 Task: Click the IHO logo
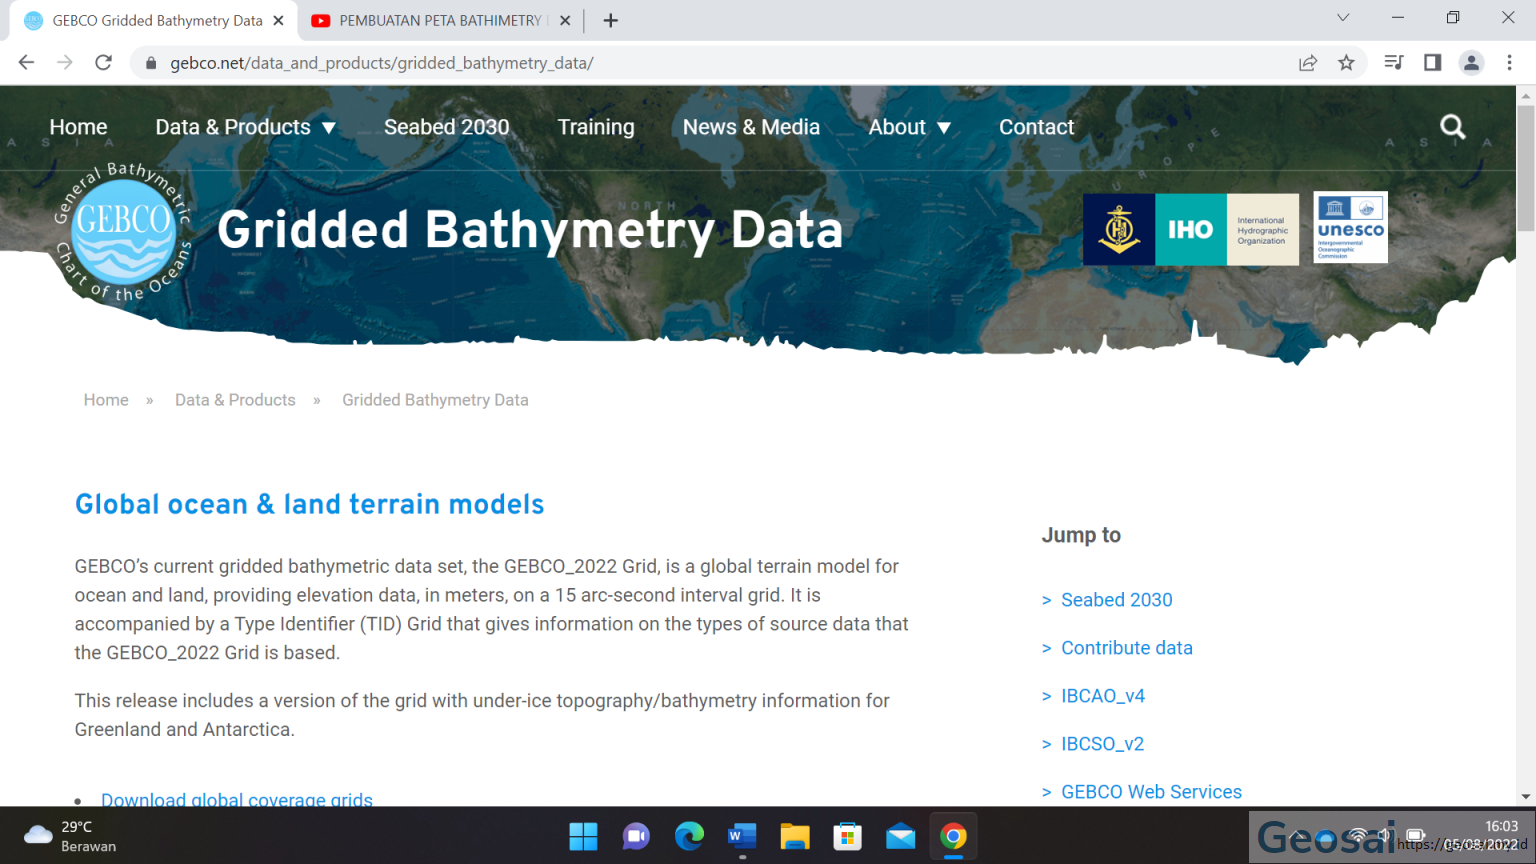[x=1190, y=229]
